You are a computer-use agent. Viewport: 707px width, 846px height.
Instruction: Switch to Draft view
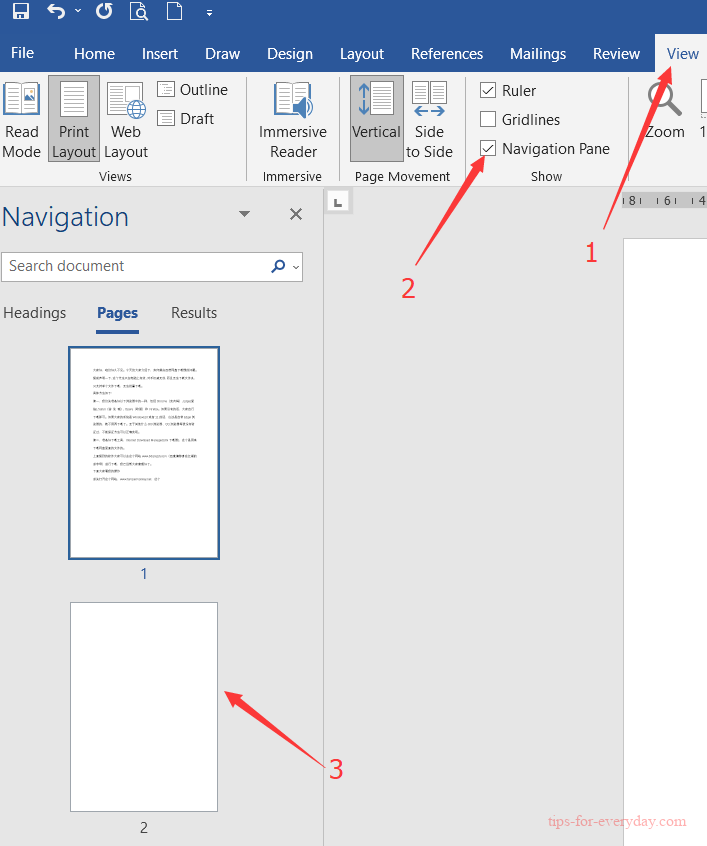click(186, 118)
